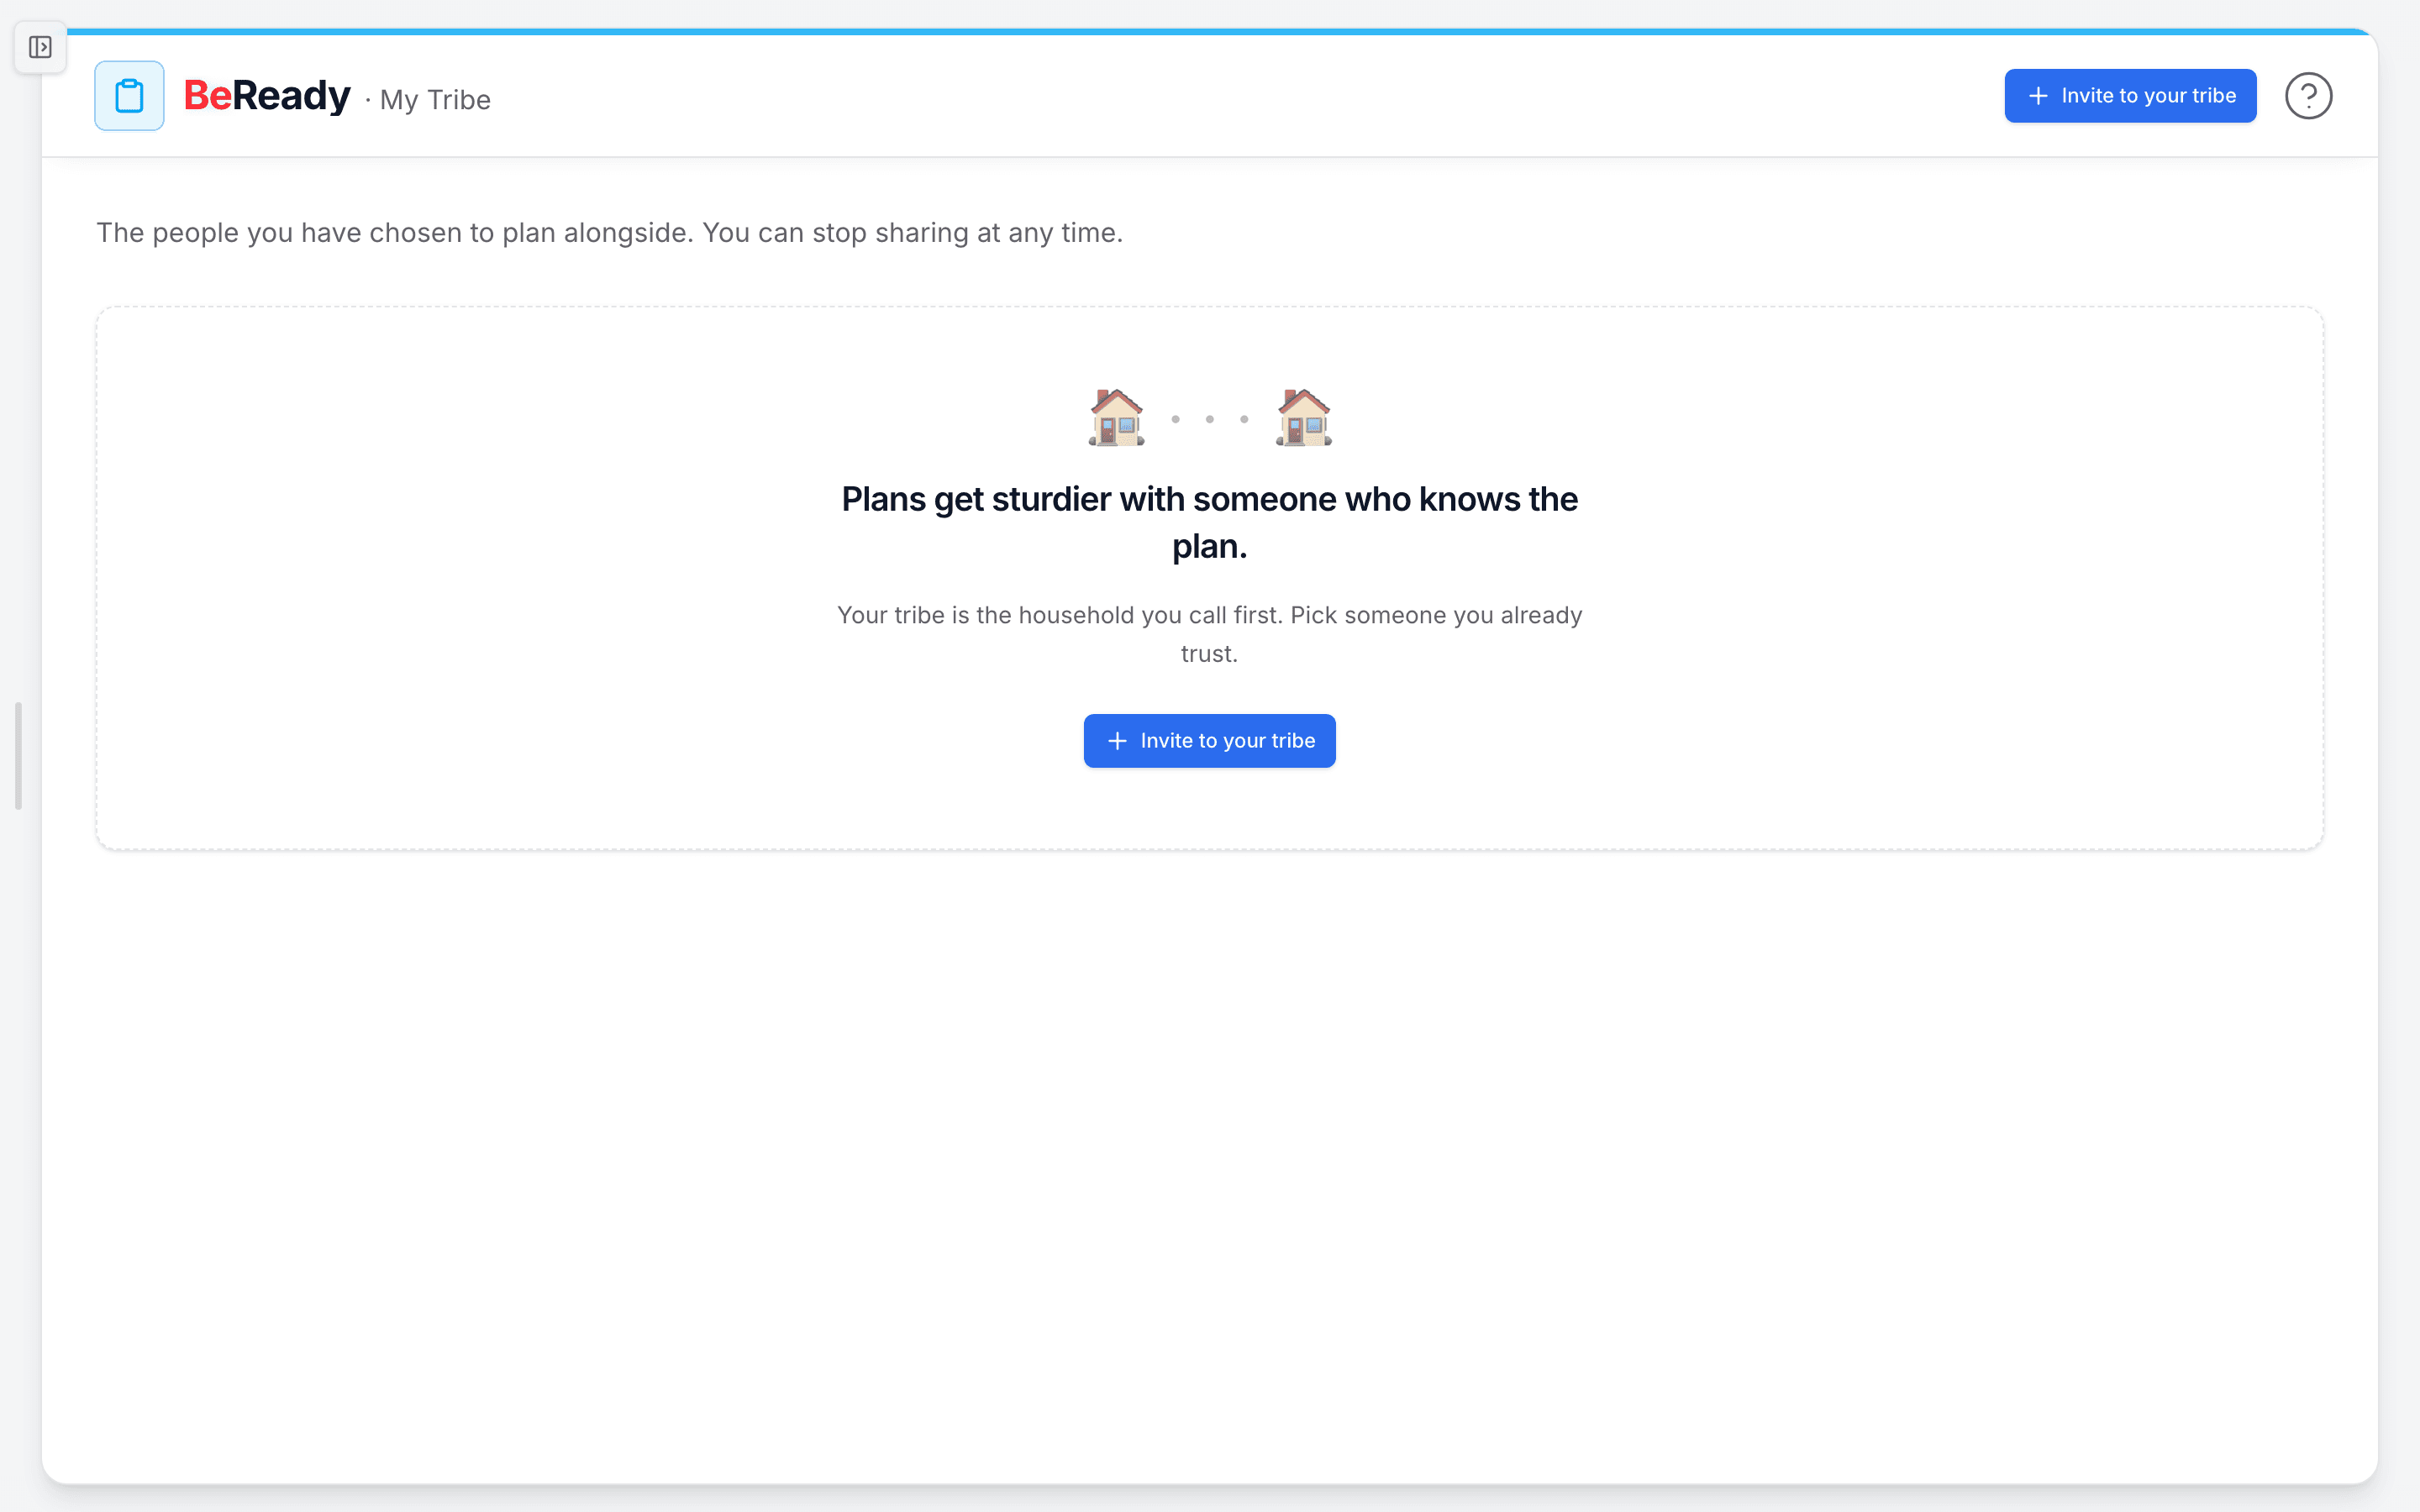
Task: Click 'Your tribe is the household' description
Action: pyautogui.click(x=1209, y=634)
